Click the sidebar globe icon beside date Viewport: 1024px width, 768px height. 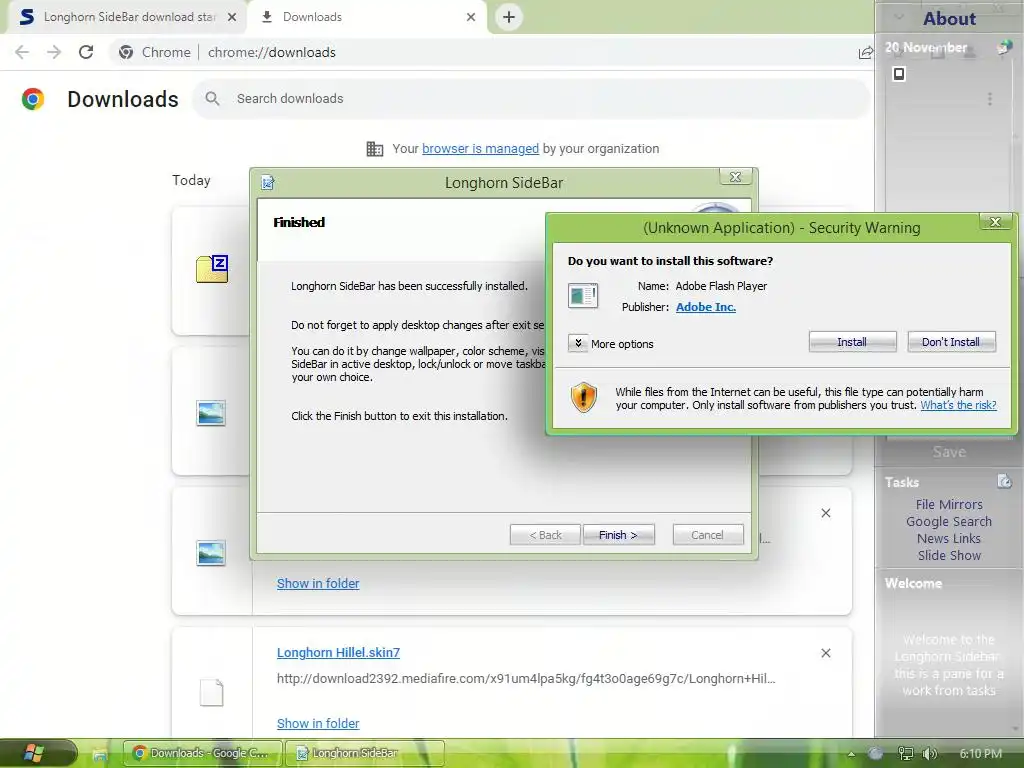tap(1004, 48)
